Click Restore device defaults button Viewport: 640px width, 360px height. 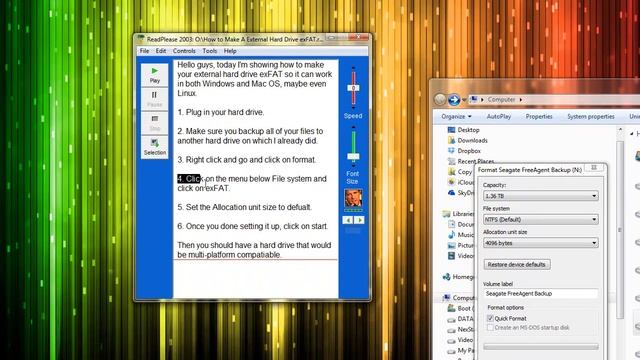[x=517, y=264]
